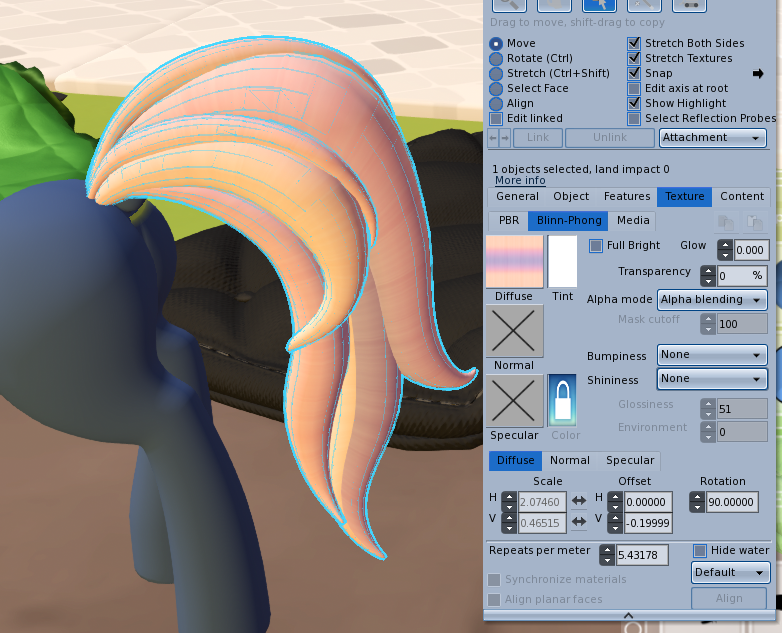Decrease Repeats per meter down arrow
Image resolution: width=782 pixels, height=633 pixels.
click(607, 560)
